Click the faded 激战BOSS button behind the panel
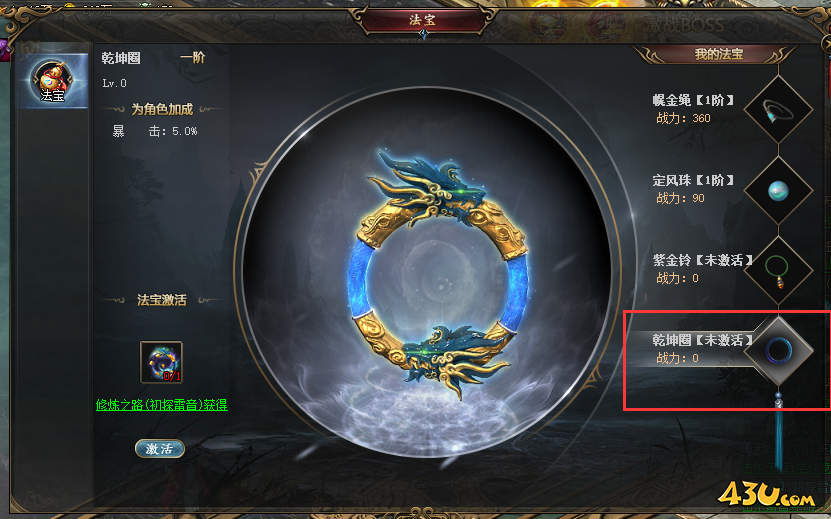831x519 pixels. [x=684, y=24]
